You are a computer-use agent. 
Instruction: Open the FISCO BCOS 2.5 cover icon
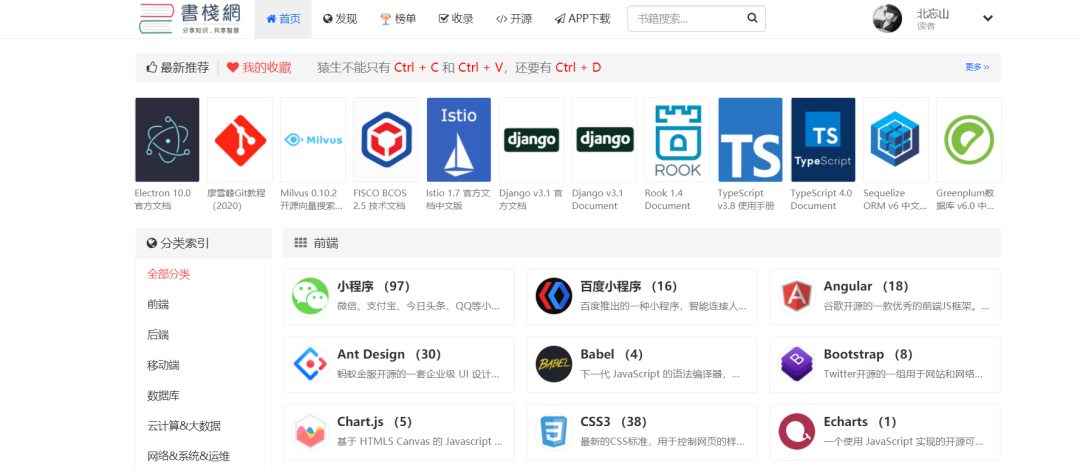386,140
